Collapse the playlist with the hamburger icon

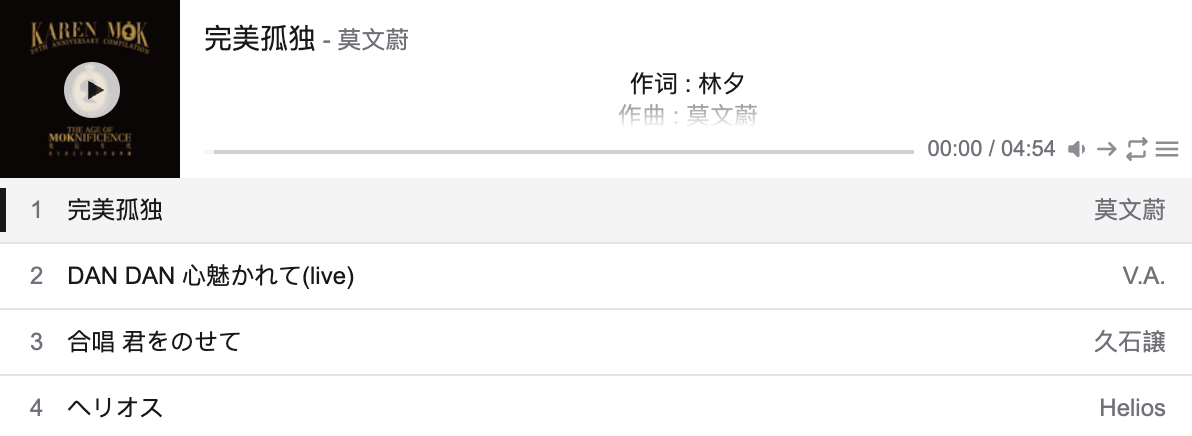point(1167,149)
